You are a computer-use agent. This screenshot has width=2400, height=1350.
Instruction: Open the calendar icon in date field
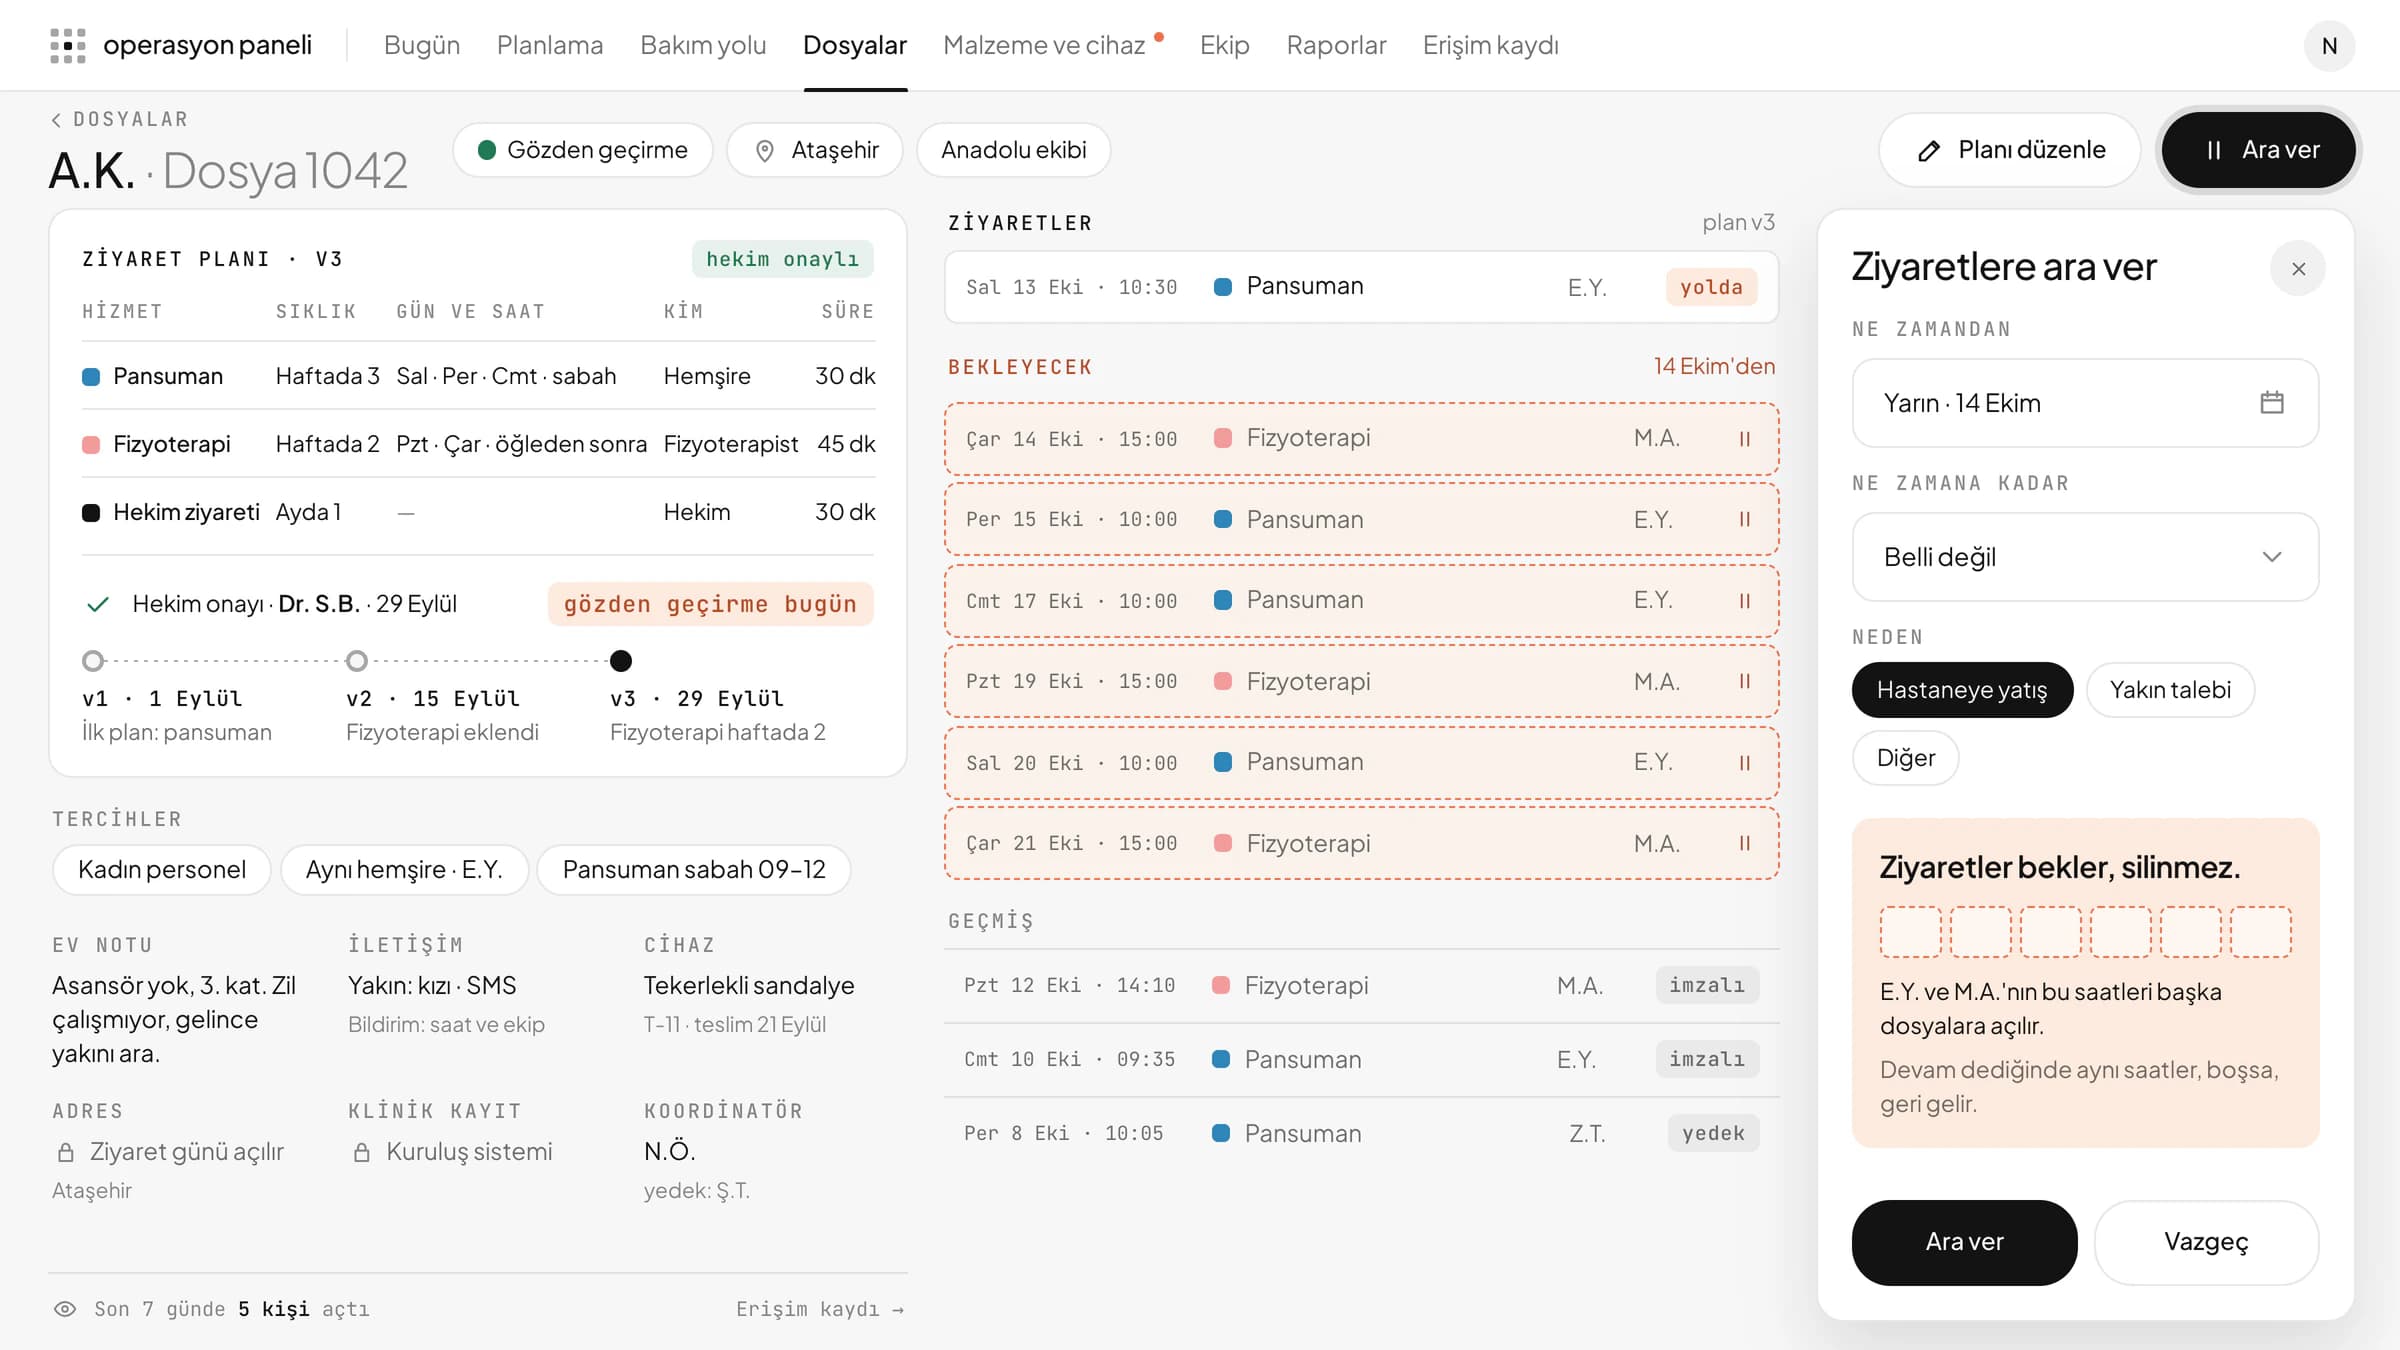point(2272,402)
